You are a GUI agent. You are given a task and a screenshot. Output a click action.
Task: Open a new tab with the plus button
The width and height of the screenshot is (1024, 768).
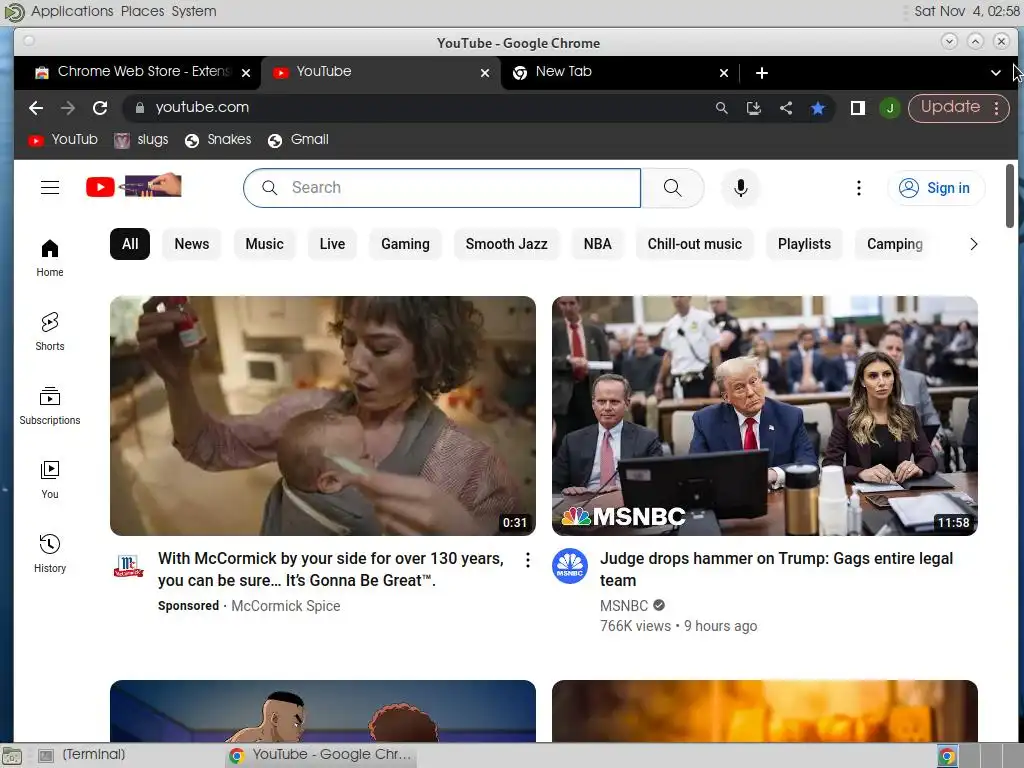(x=761, y=72)
